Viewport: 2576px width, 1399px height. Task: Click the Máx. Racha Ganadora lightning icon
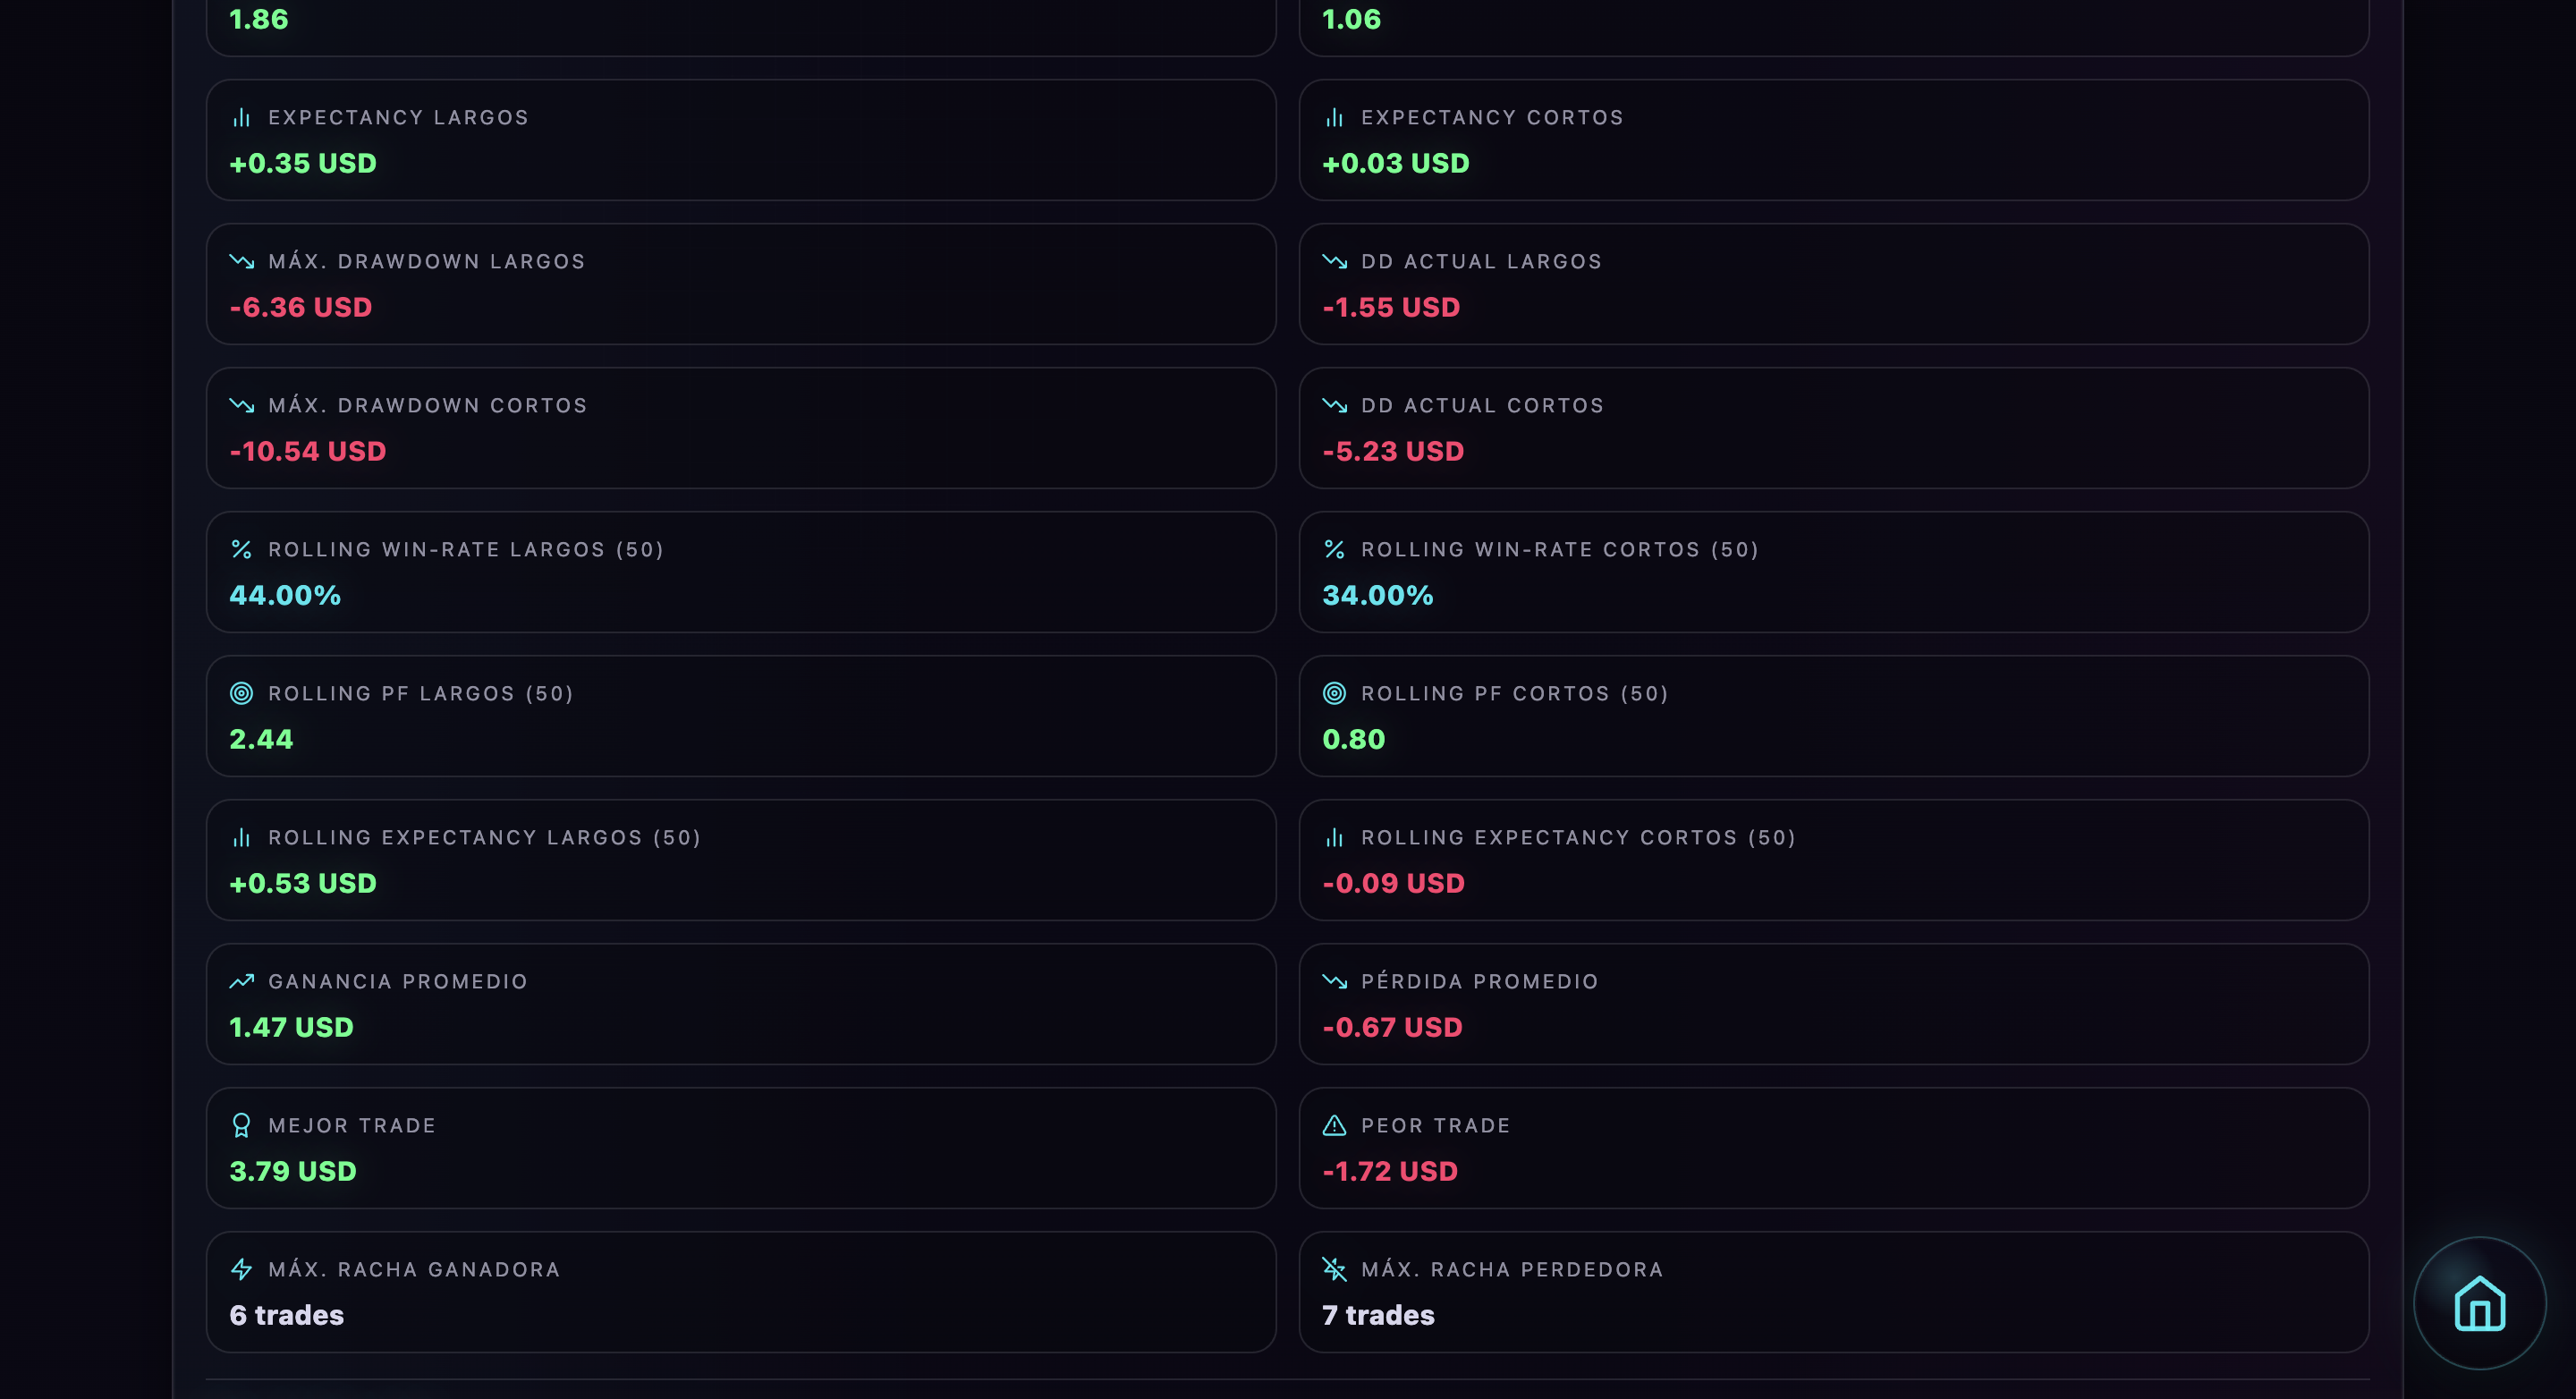241,1270
